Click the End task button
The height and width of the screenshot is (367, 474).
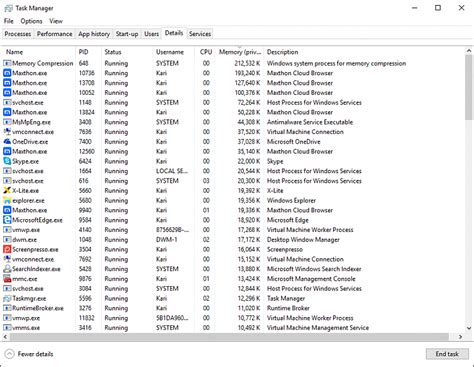pos(447,354)
